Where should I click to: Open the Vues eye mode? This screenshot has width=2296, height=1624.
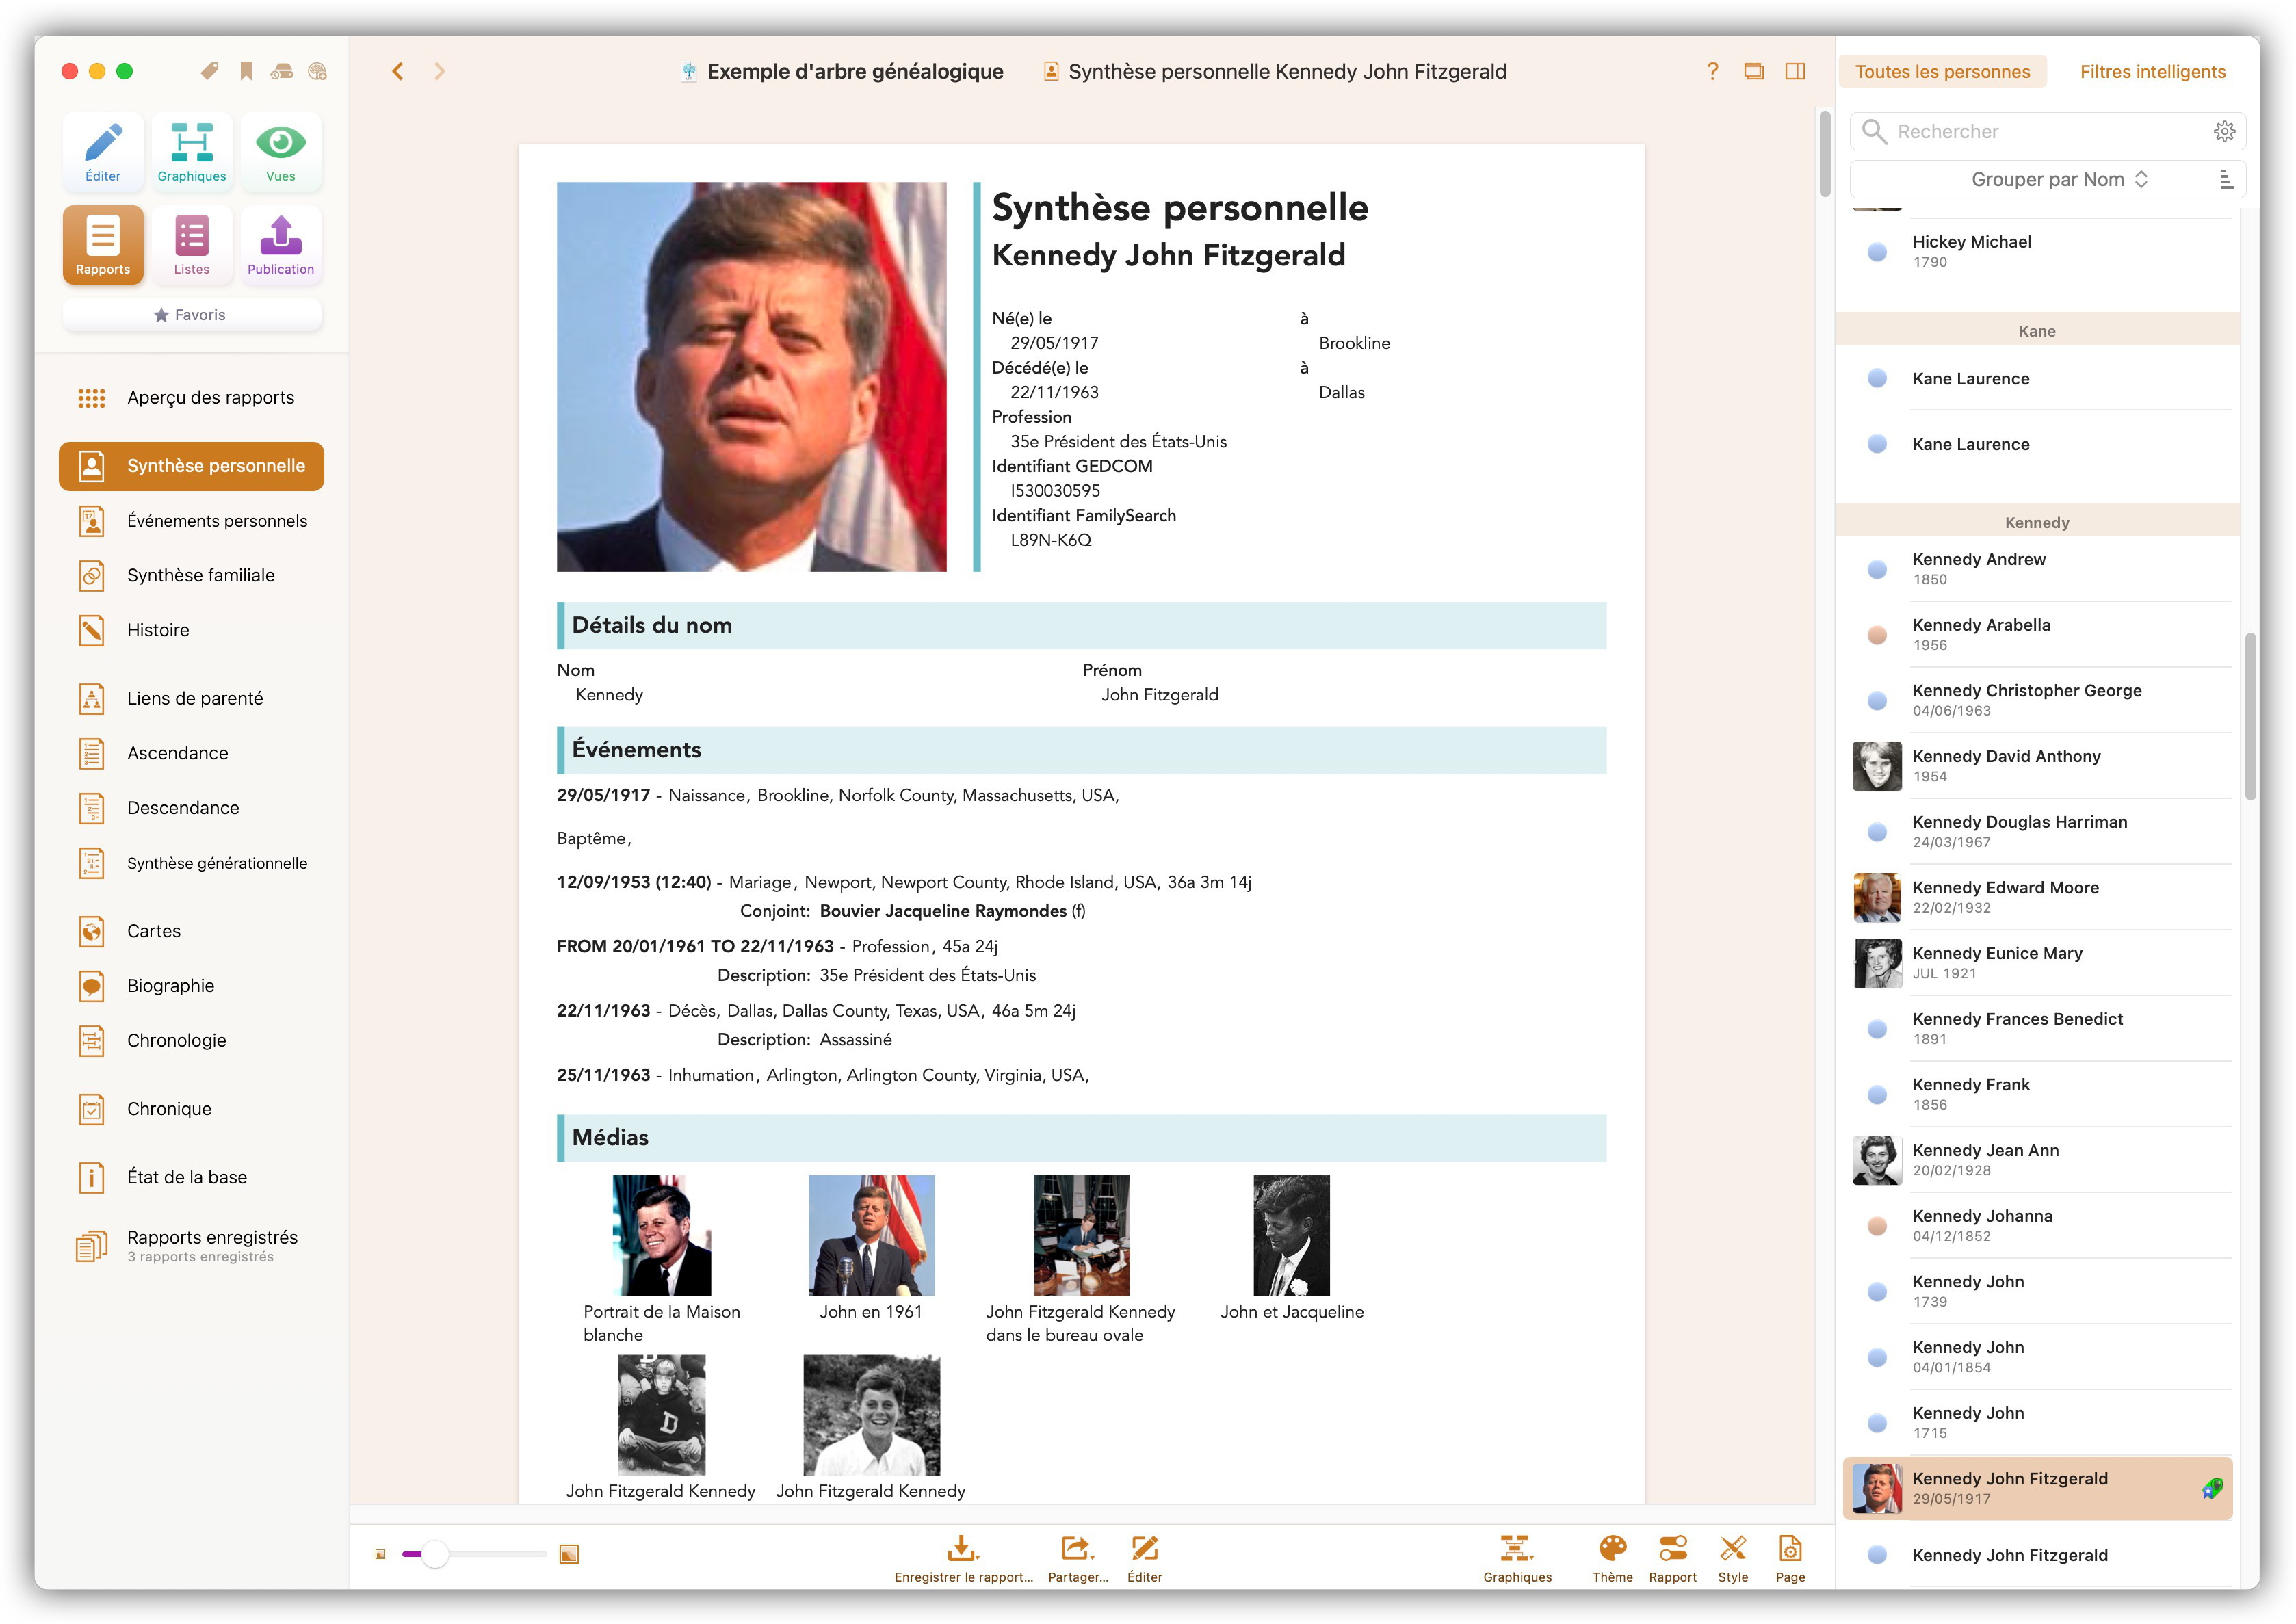tap(281, 152)
